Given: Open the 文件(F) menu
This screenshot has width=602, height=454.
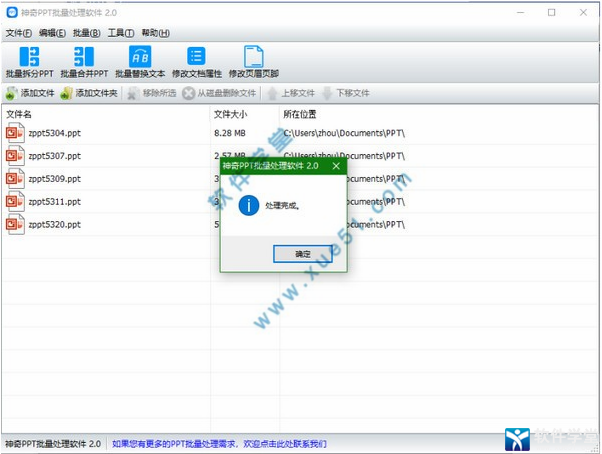Looking at the screenshot, I should (x=19, y=33).
